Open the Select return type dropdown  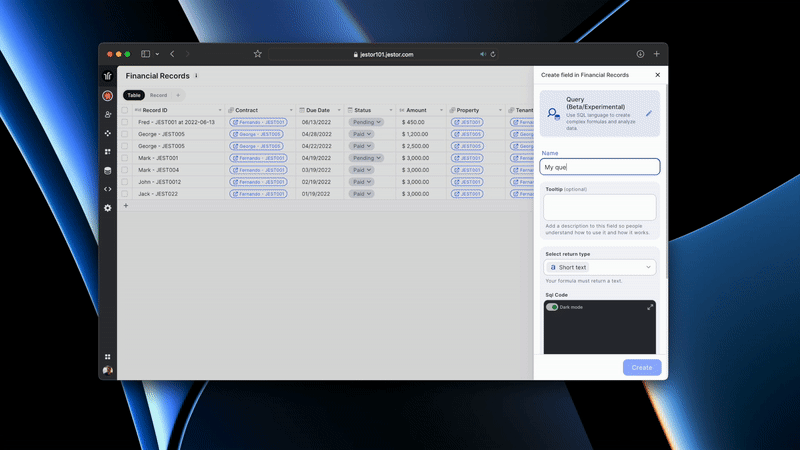pos(600,267)
